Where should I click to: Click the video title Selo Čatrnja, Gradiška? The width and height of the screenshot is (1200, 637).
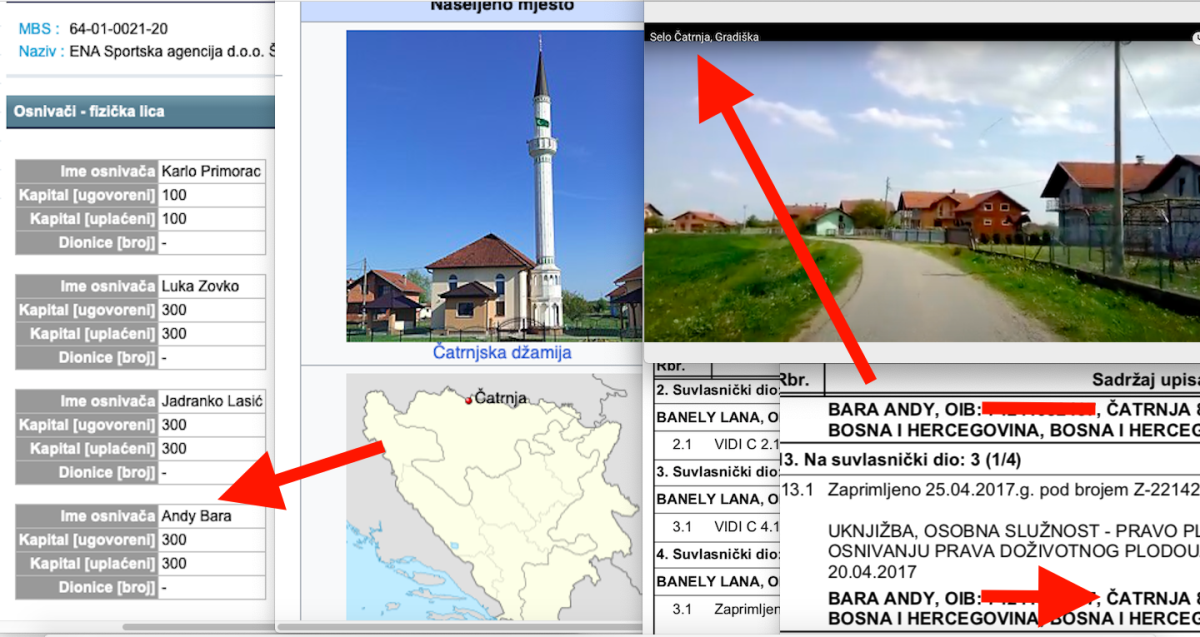pyautogui.click(x=704, y=37)
